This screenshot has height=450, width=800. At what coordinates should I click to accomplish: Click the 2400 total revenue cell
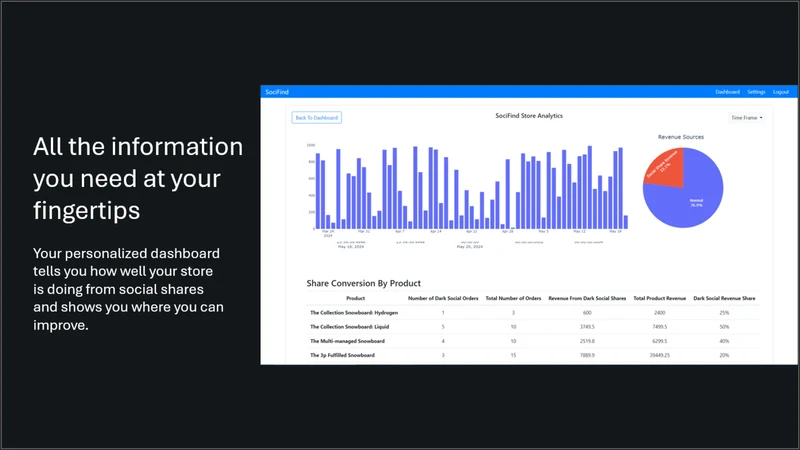[660, 313]
